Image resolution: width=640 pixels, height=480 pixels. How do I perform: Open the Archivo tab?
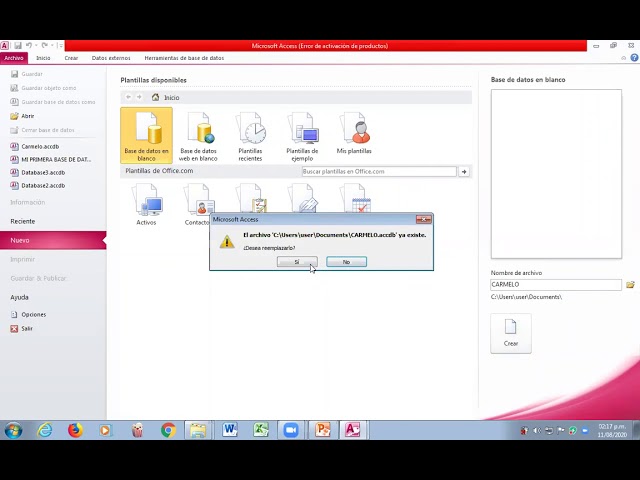coord(14,58)
